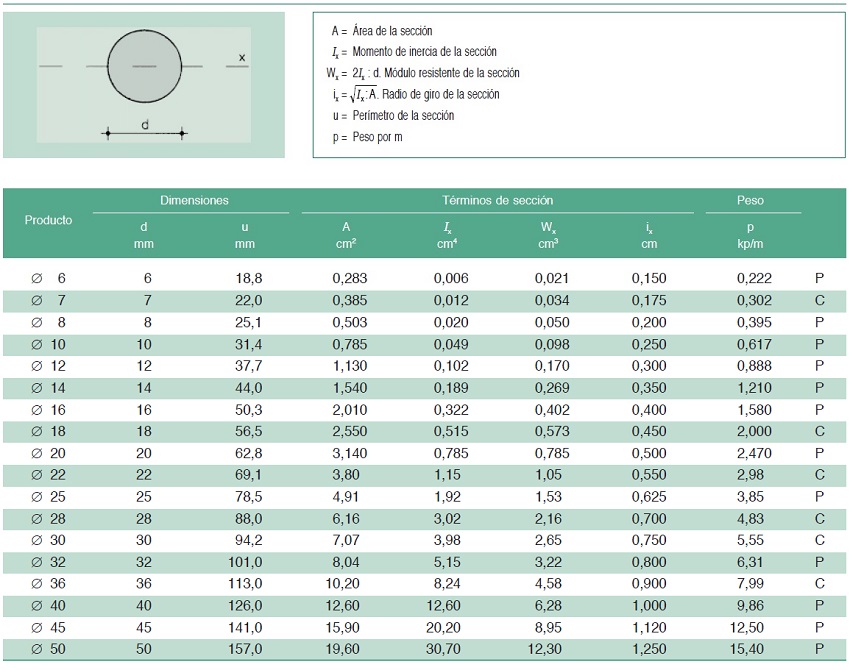850x670 pixels.
Task: Click the 'C' marker in the Ø 7 row
Action: 819,300
